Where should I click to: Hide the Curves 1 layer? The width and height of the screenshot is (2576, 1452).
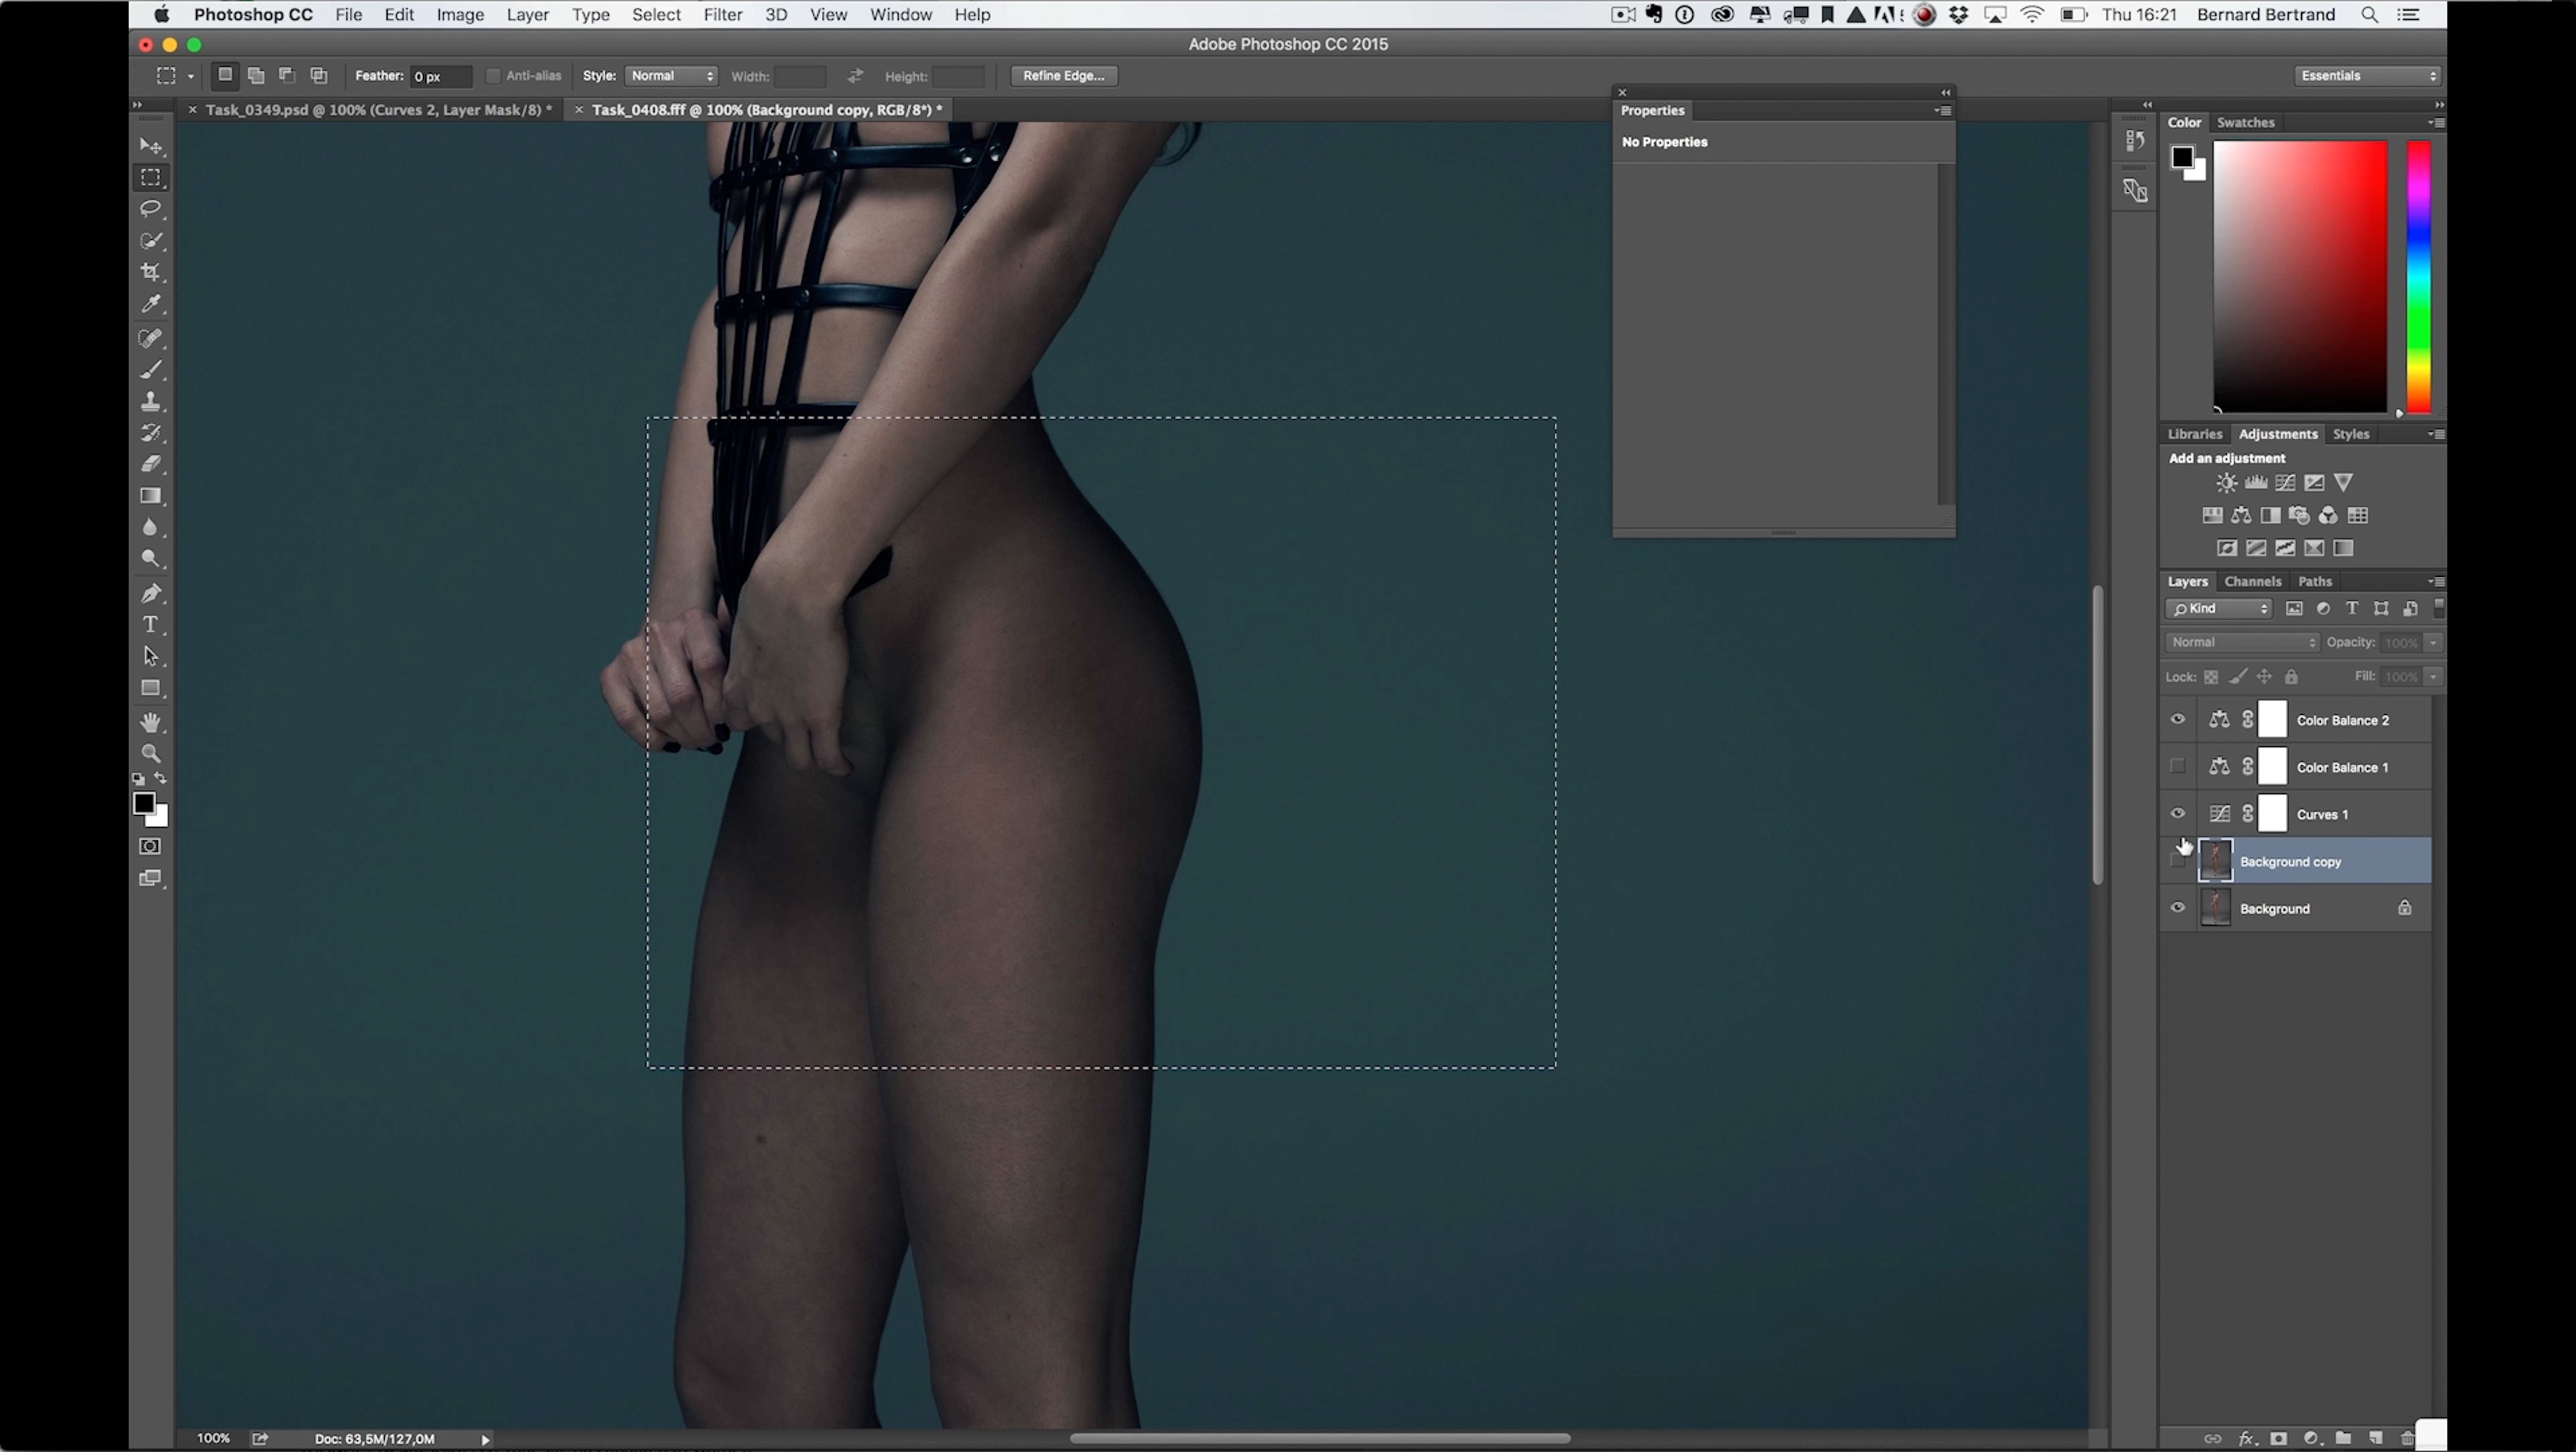(x=2177, y=814)
